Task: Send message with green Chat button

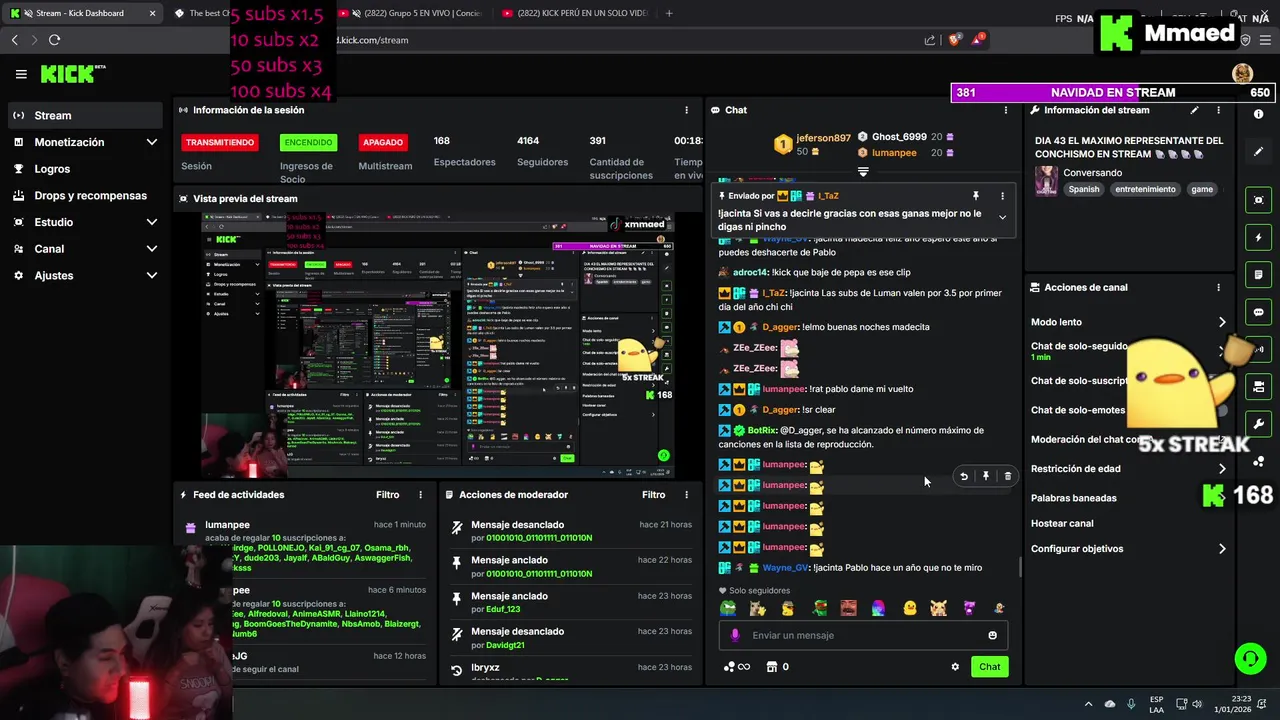Action: tap(989, 667)
